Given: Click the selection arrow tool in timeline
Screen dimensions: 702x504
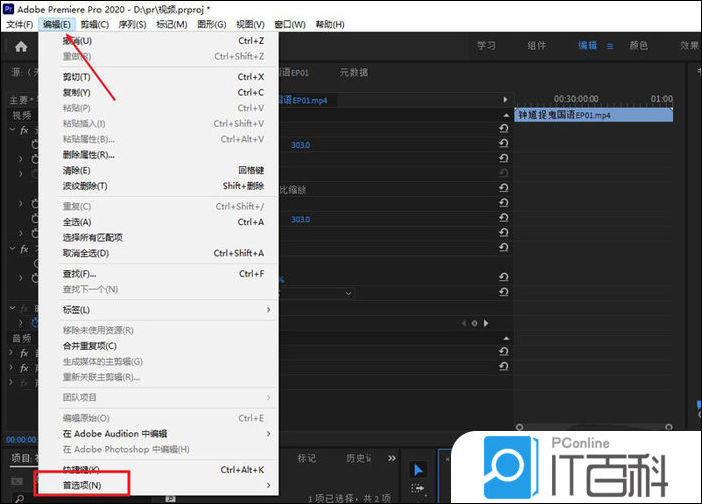Looking at the screenshot, I should 418,470.
